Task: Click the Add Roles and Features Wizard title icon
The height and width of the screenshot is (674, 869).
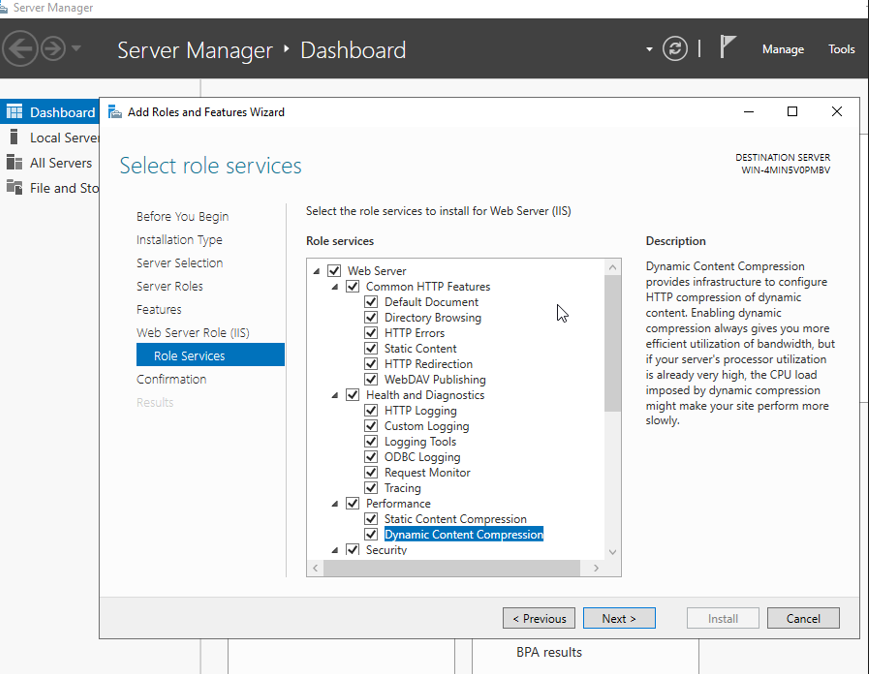Action: click(115, 112)
